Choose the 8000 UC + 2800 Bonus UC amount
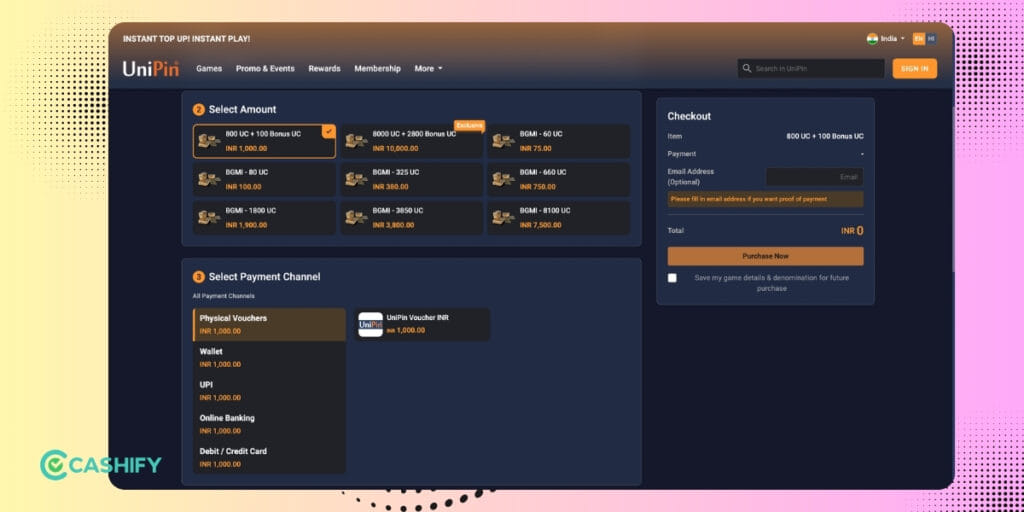 click(411, 141)
